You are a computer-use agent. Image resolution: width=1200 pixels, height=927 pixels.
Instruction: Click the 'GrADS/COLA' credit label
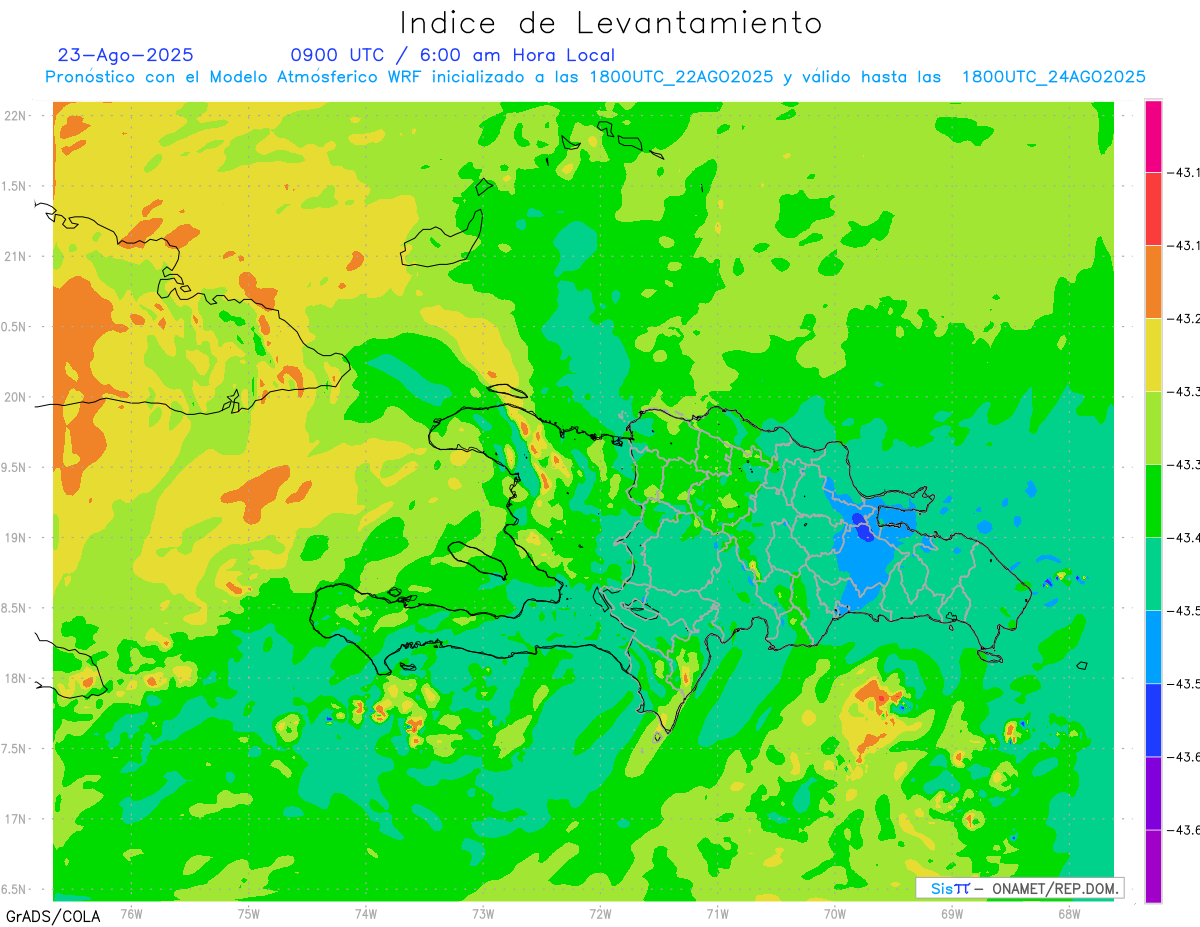53,915
